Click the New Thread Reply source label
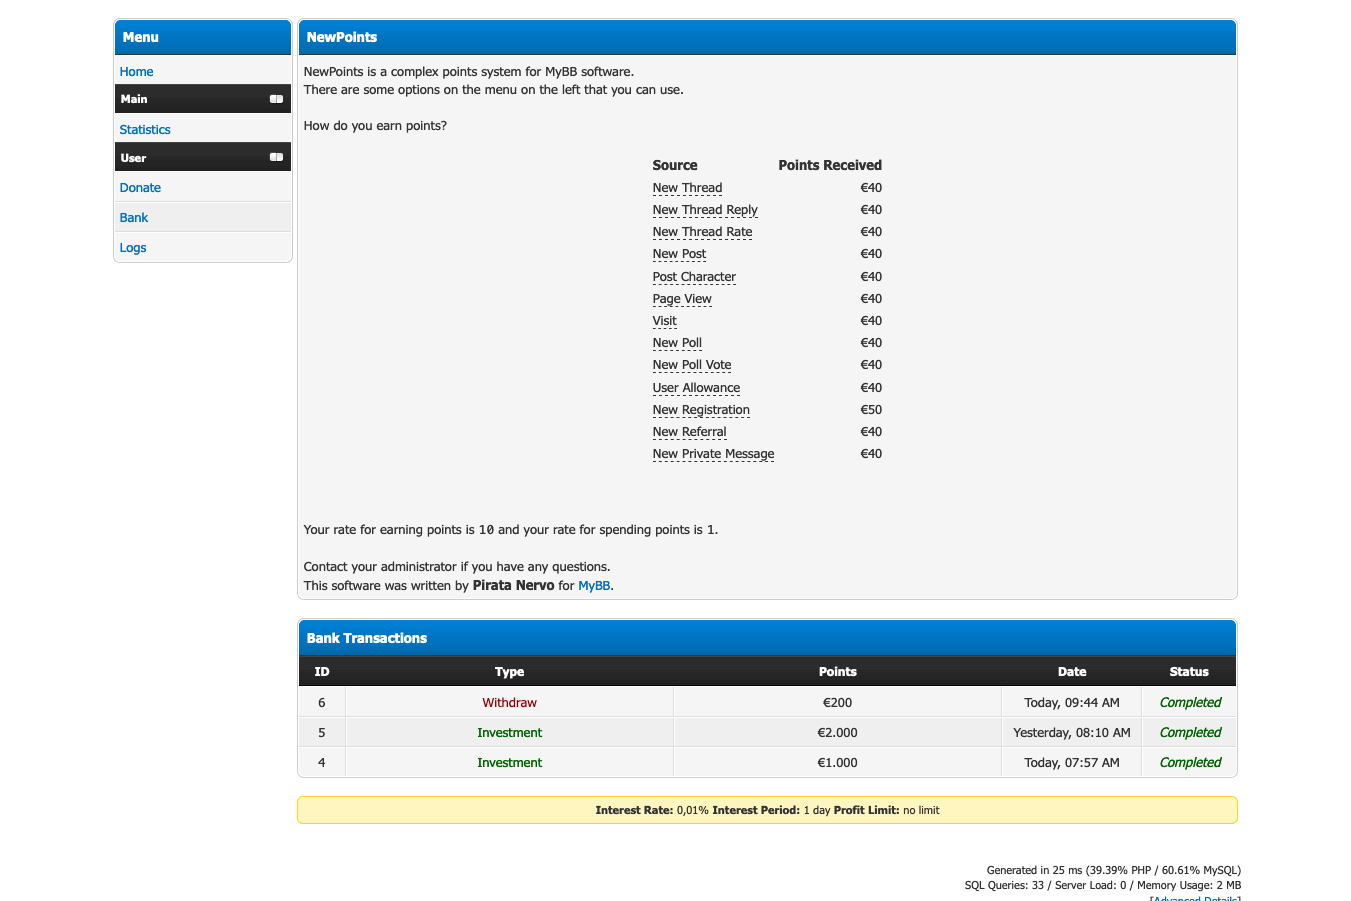 pyautogui.click(x=705, y=210)
